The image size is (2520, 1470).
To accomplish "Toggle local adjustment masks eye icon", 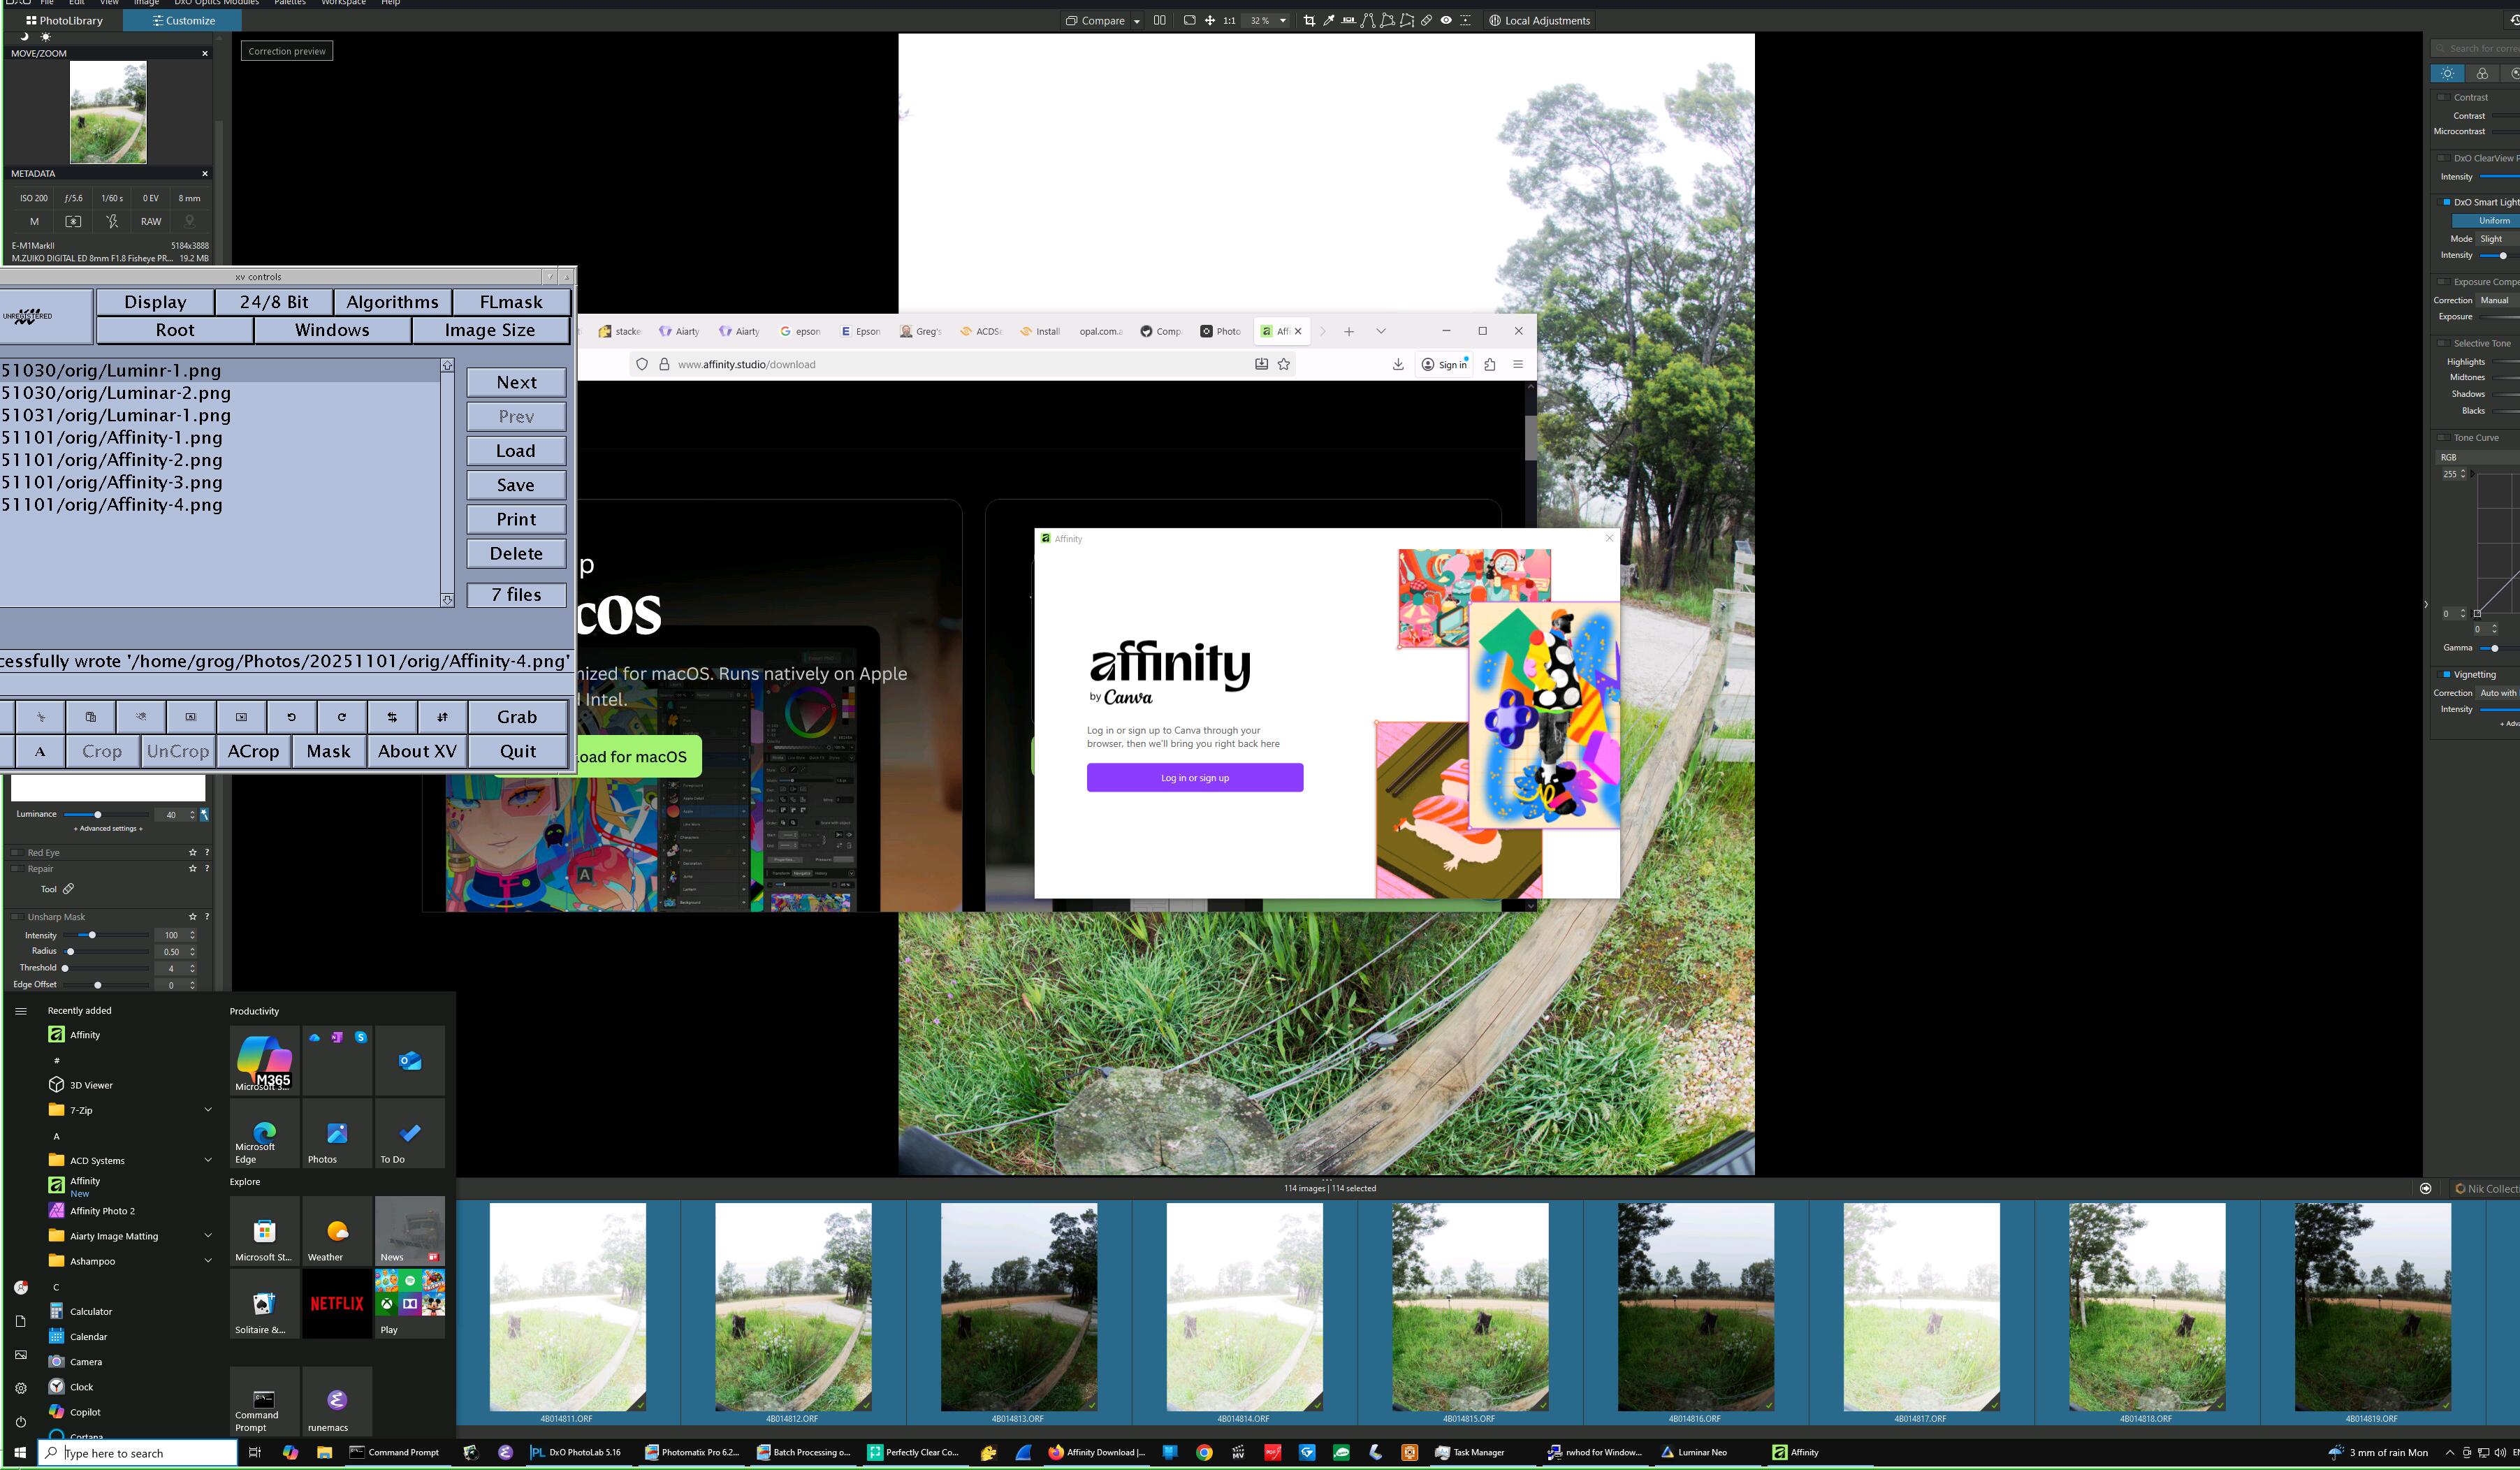I will coord(1446,20).
